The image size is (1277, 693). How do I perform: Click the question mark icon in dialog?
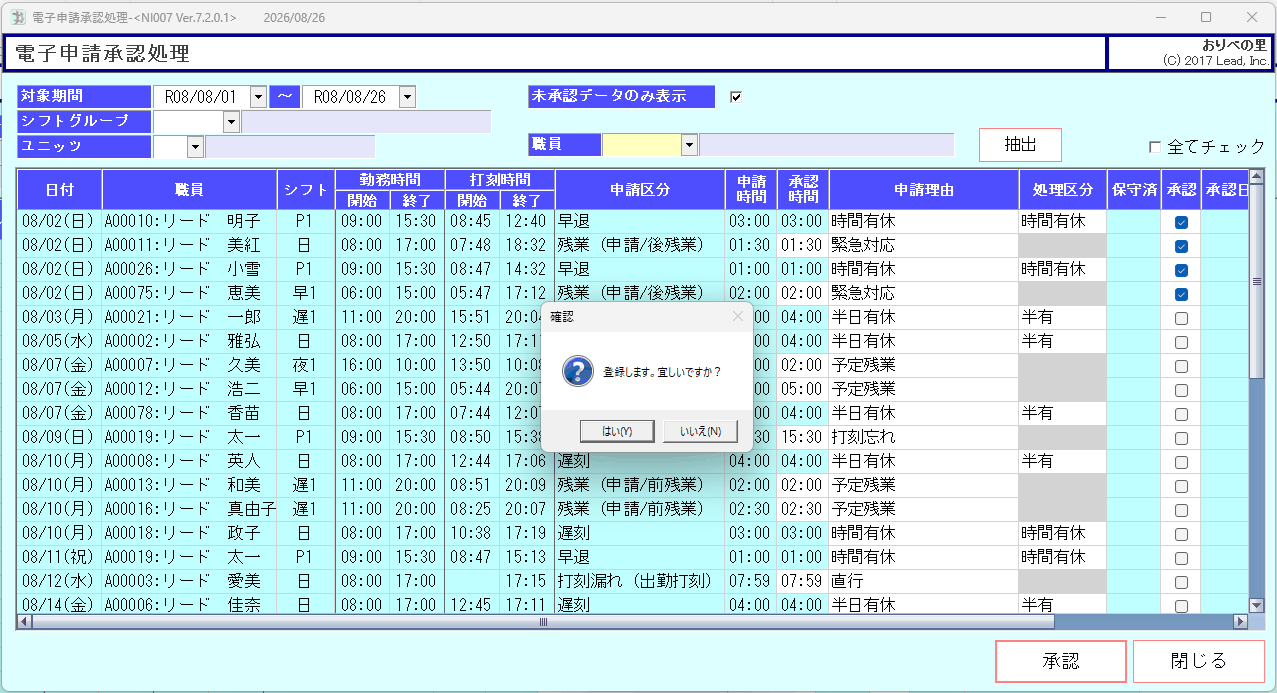[x=576, y=372]
